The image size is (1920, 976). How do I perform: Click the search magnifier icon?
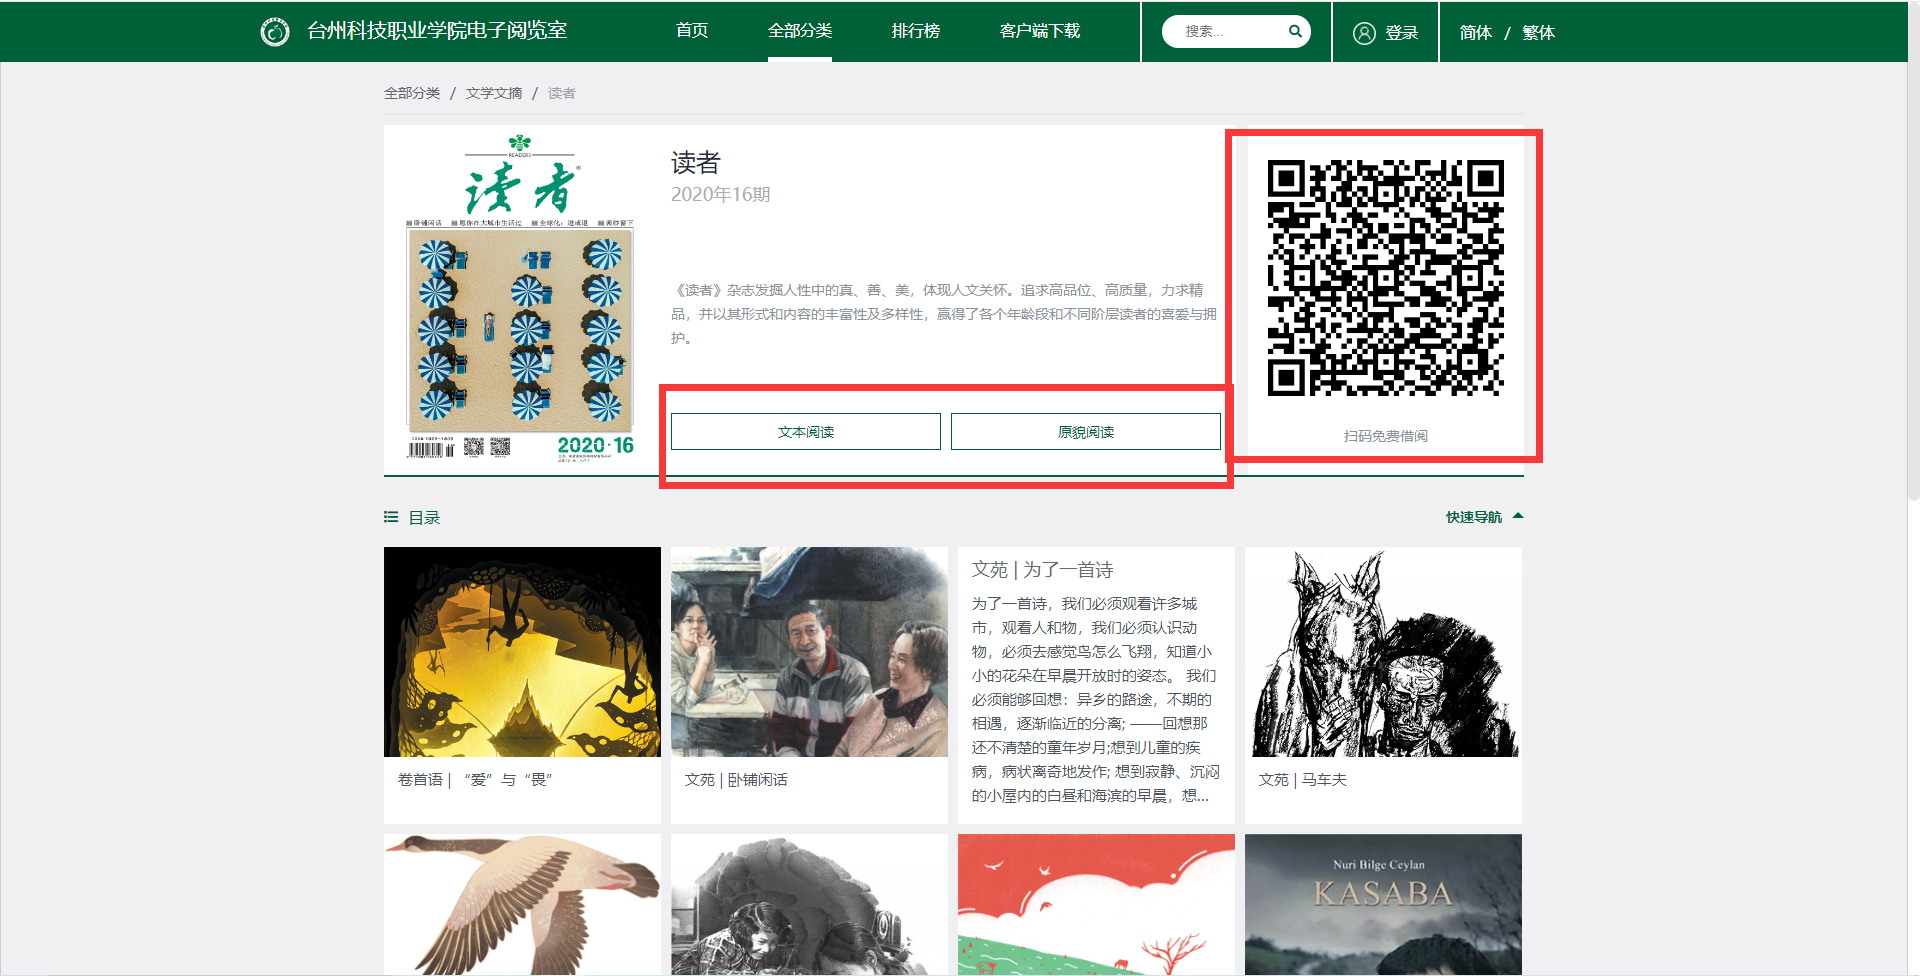point(1295,31)
